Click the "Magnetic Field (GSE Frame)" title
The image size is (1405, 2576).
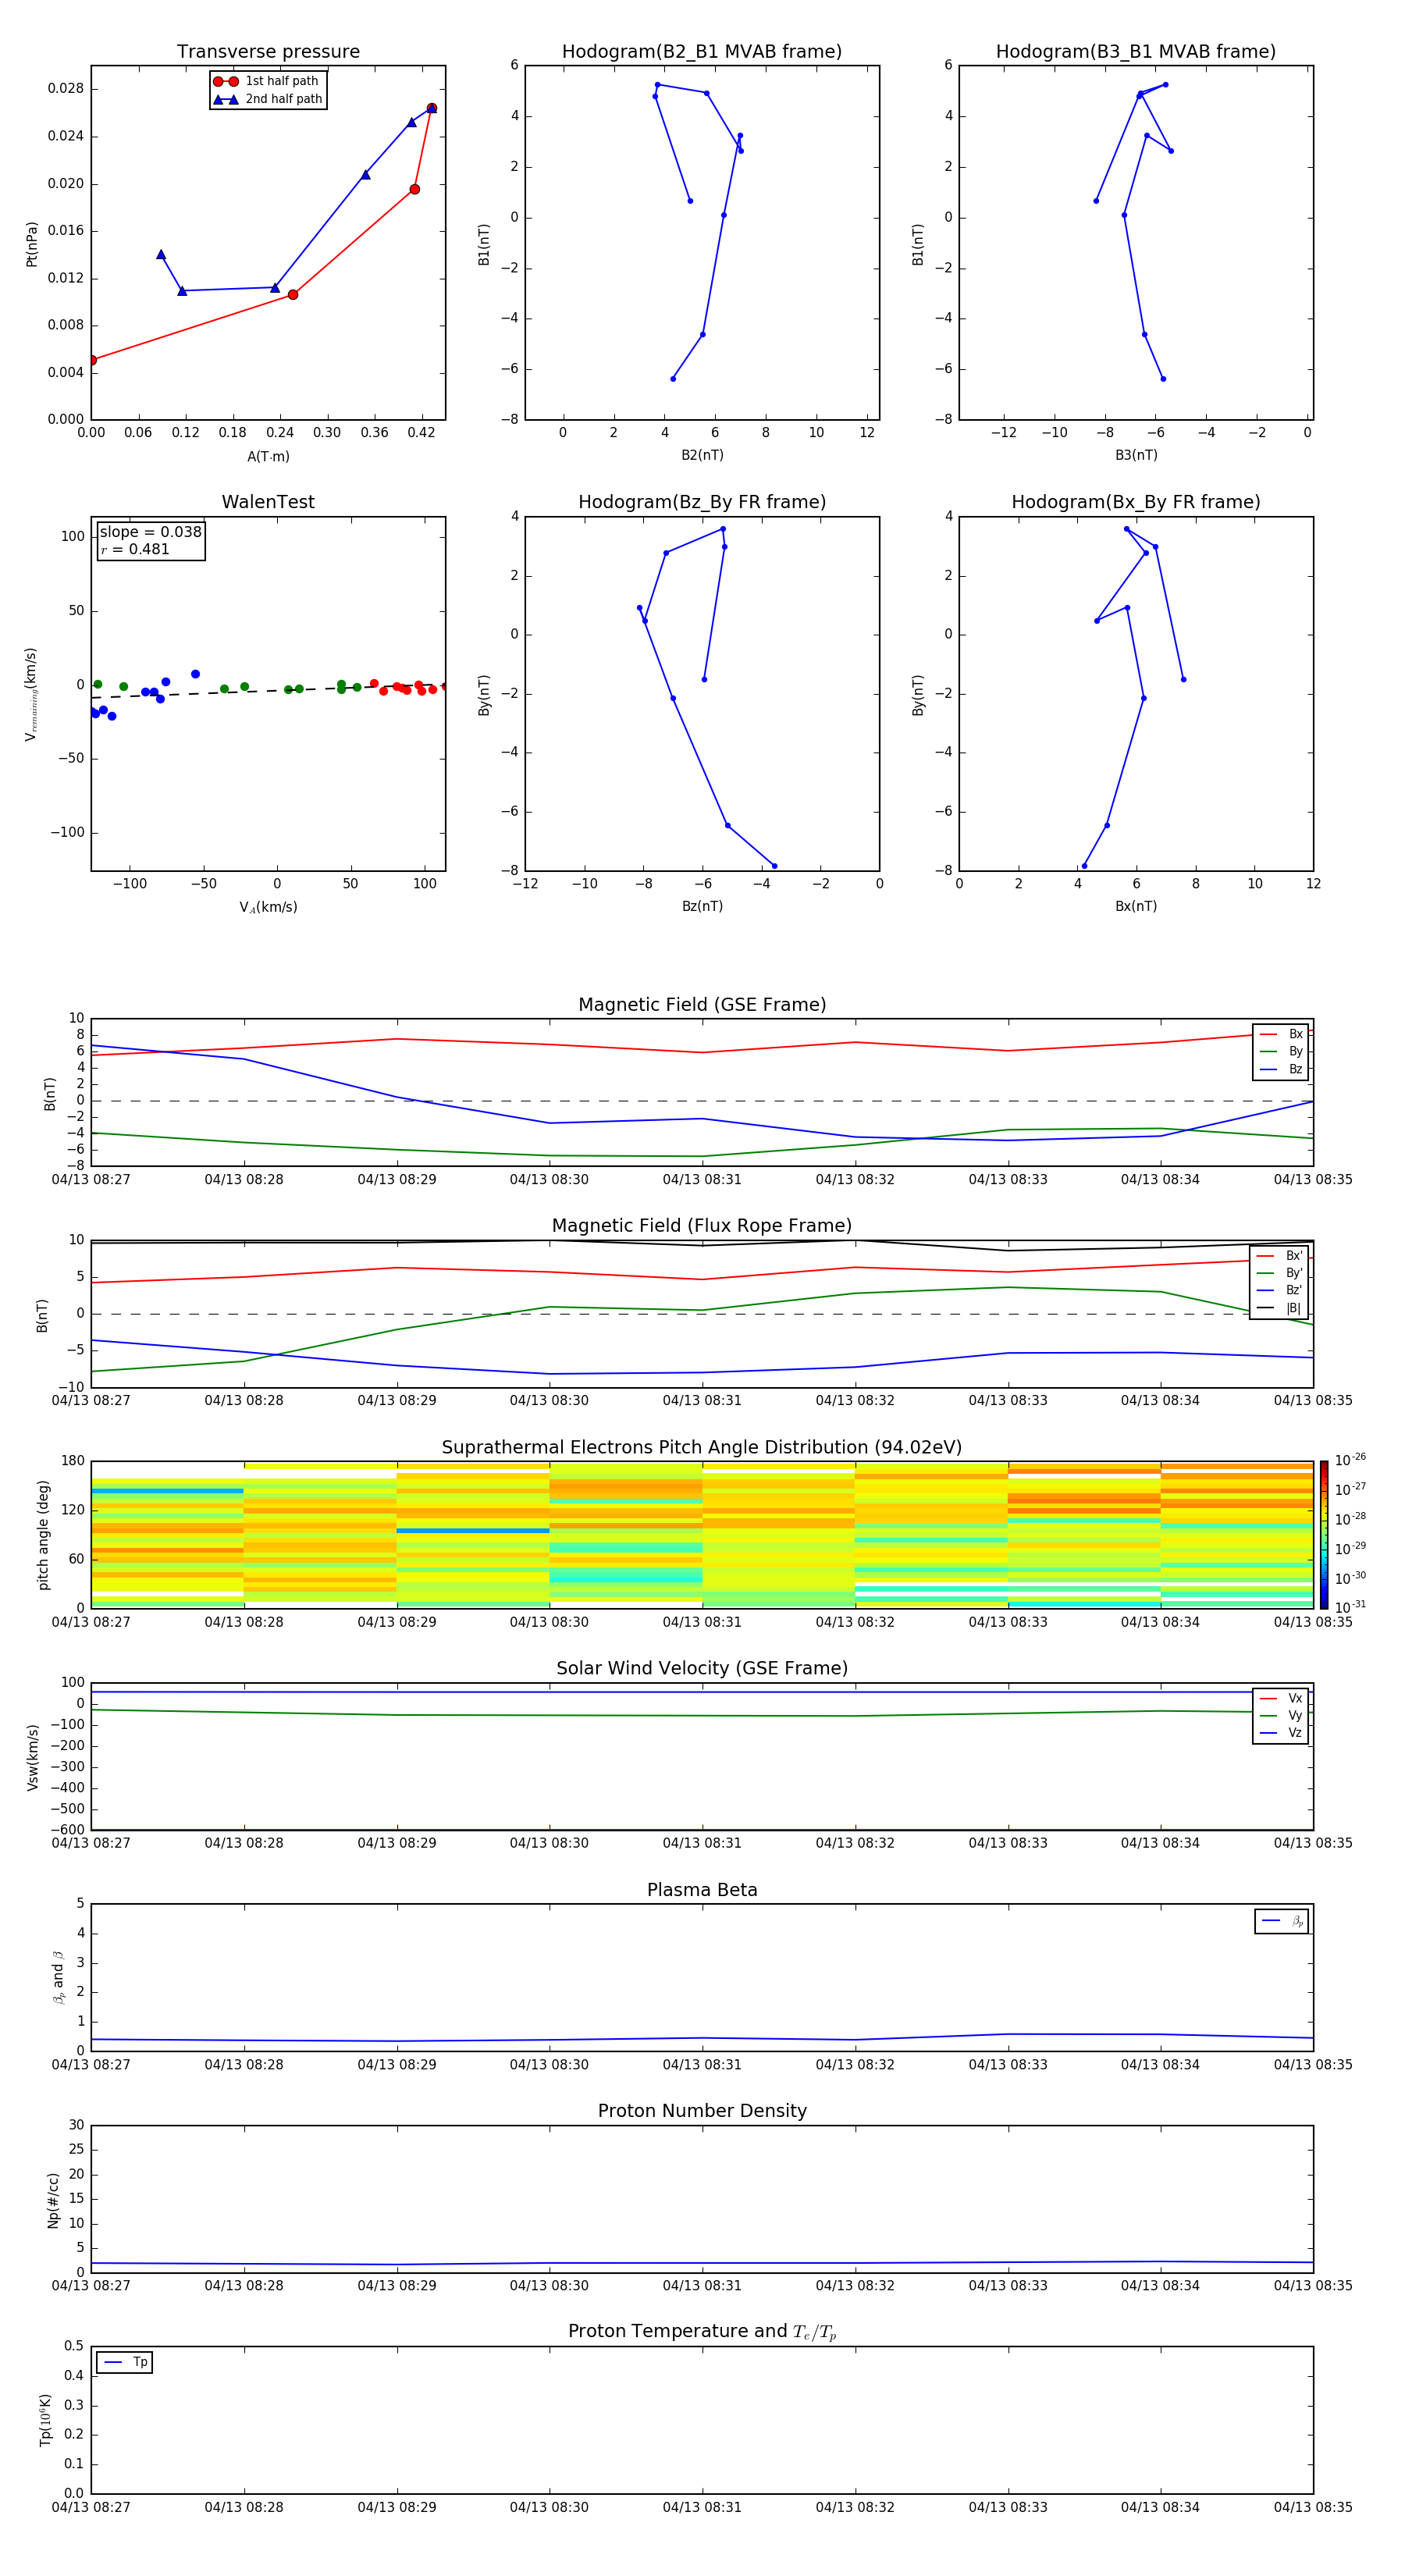pyautogui.click(x=702, y=1005)
